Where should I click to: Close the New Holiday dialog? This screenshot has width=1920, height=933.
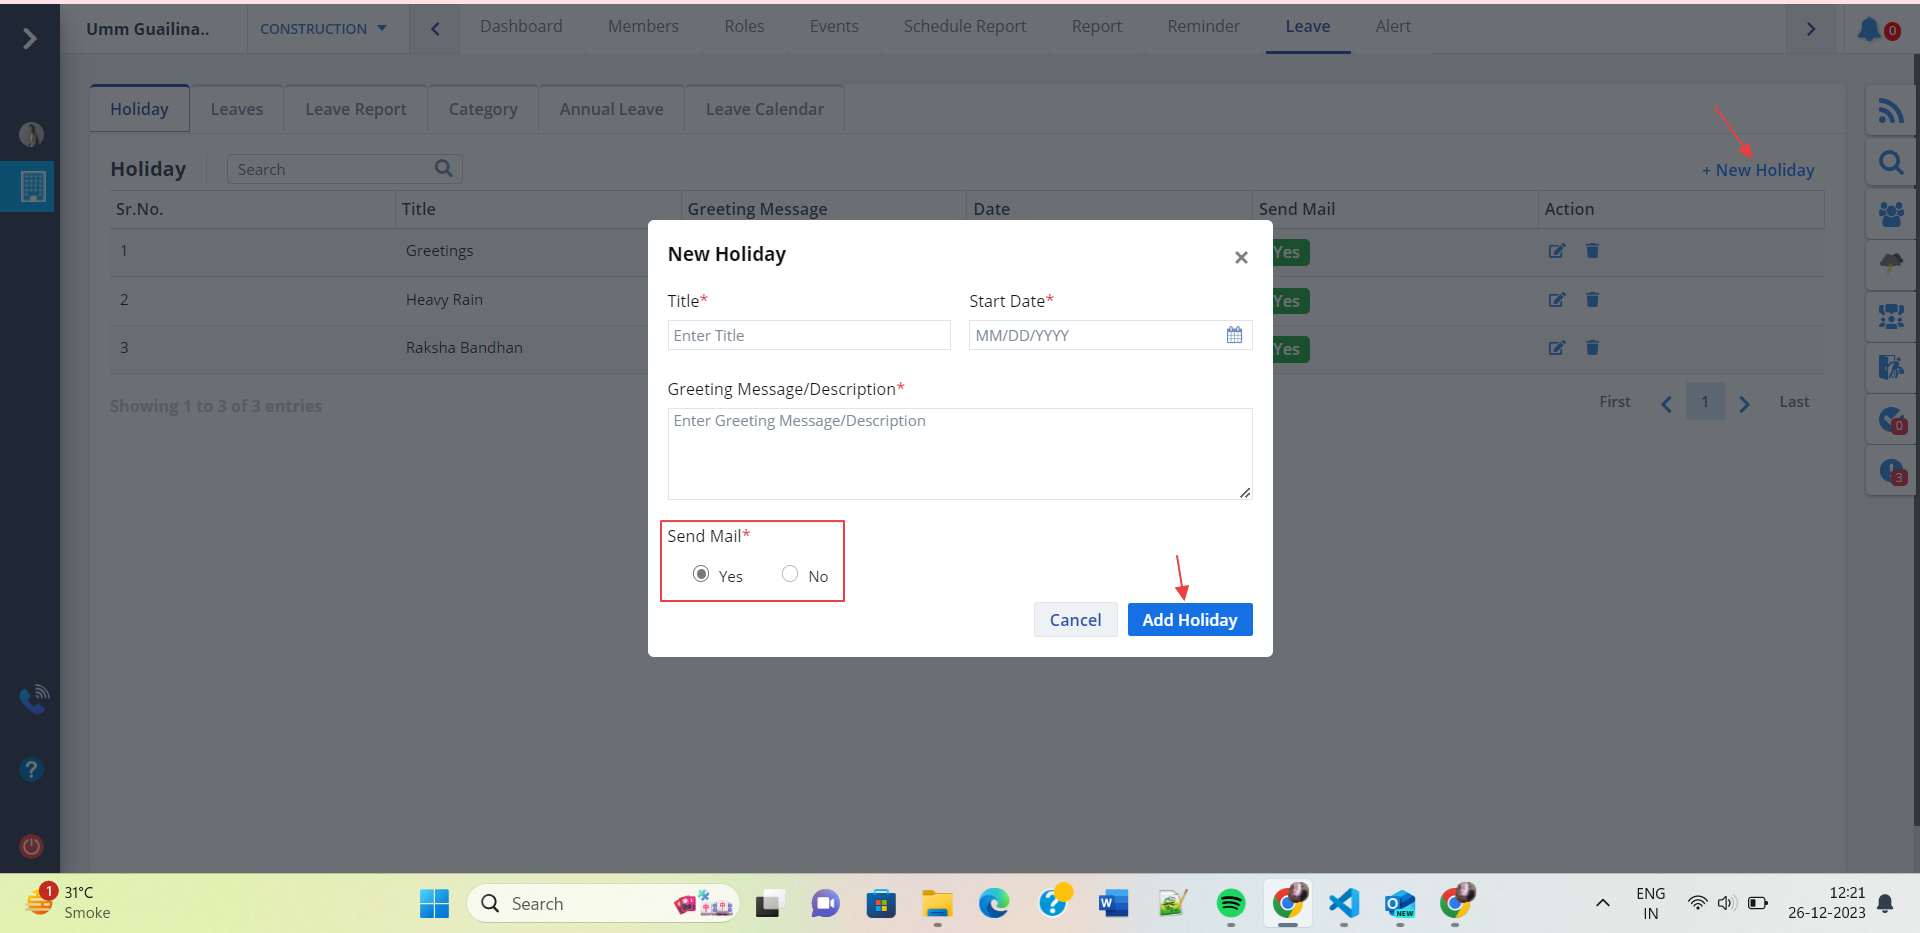[x=1241, y=258]
